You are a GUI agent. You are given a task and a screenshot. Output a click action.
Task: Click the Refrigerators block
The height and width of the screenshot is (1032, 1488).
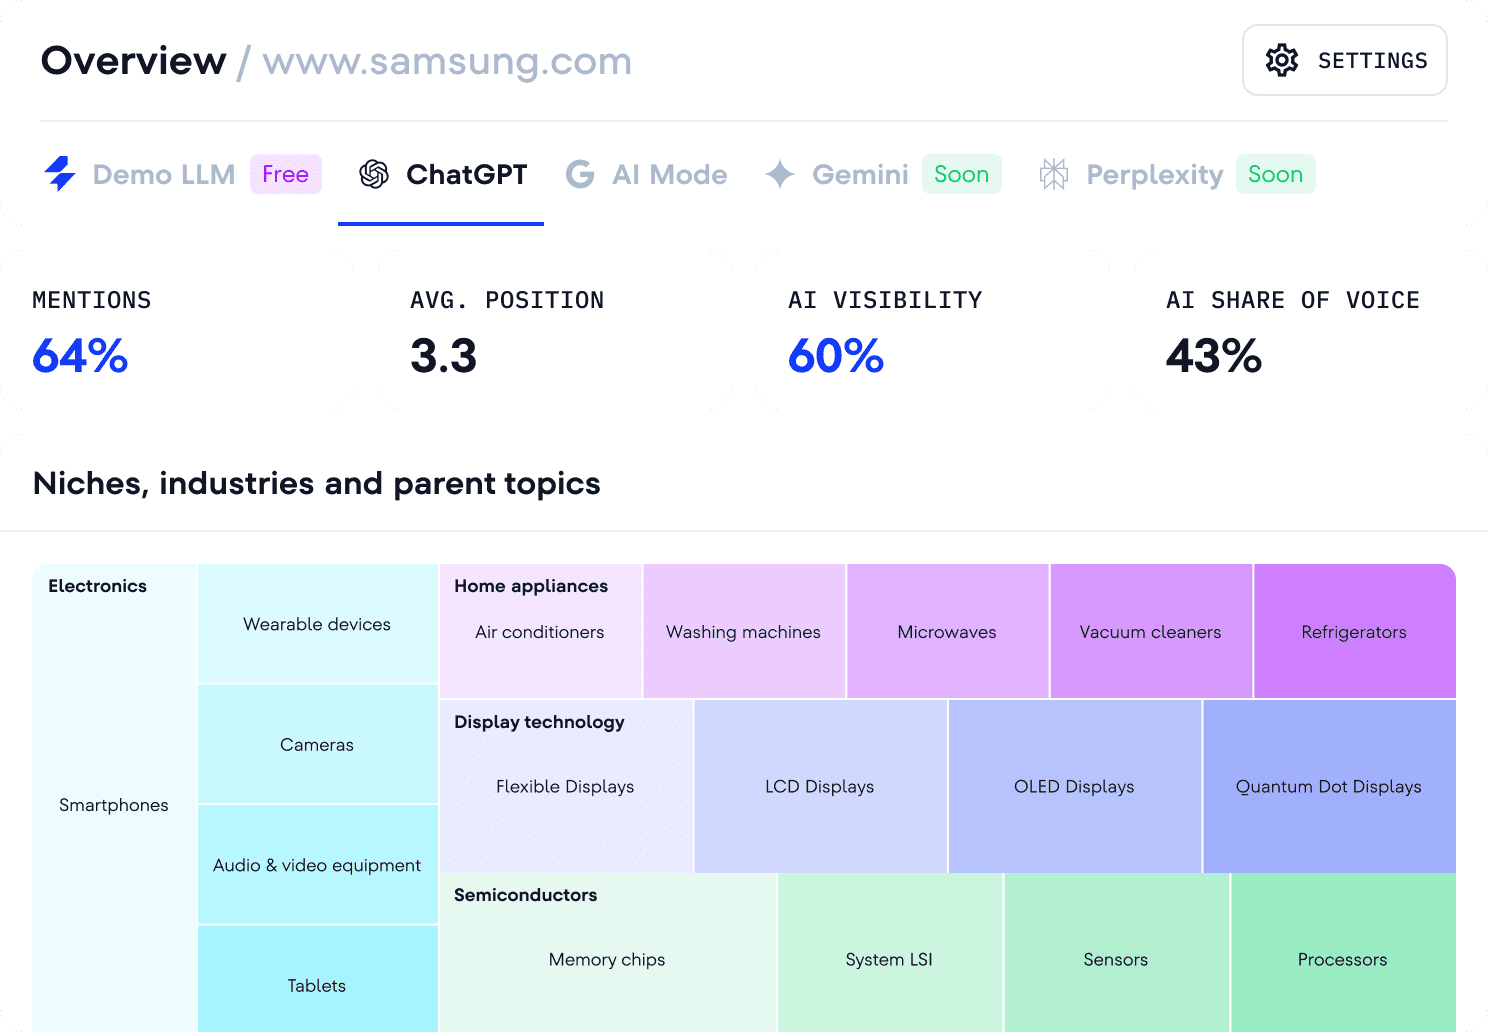pos(1354,631)
